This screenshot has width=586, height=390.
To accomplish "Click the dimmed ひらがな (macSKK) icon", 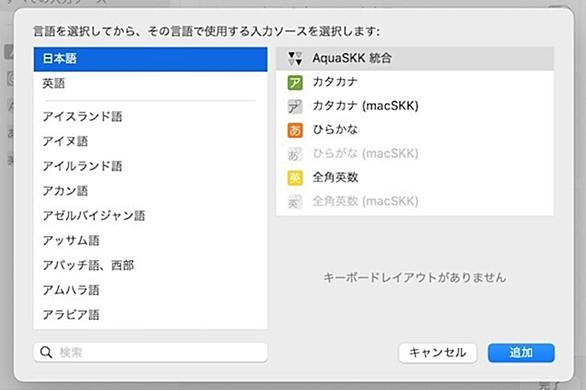I will (x=295, y=154).
